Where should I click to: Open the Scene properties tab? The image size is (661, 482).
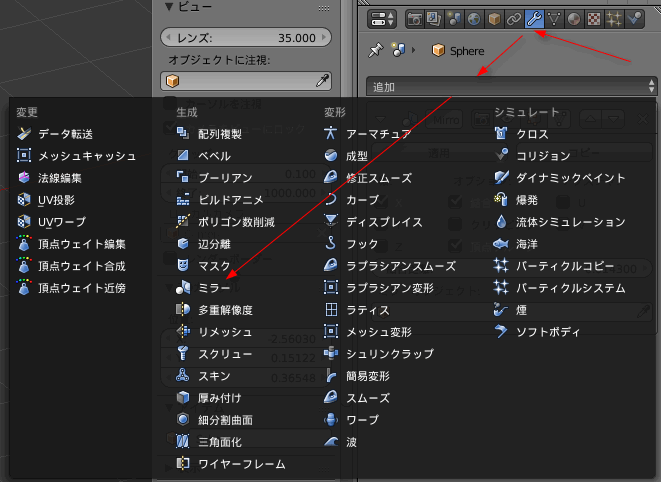click(454, 19)
